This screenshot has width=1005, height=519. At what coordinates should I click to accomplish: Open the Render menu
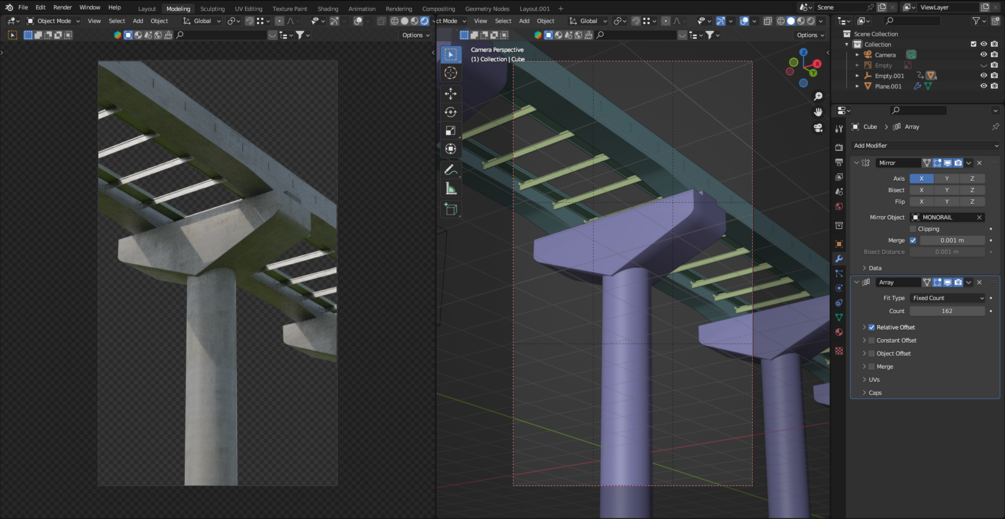pos(63,7)
